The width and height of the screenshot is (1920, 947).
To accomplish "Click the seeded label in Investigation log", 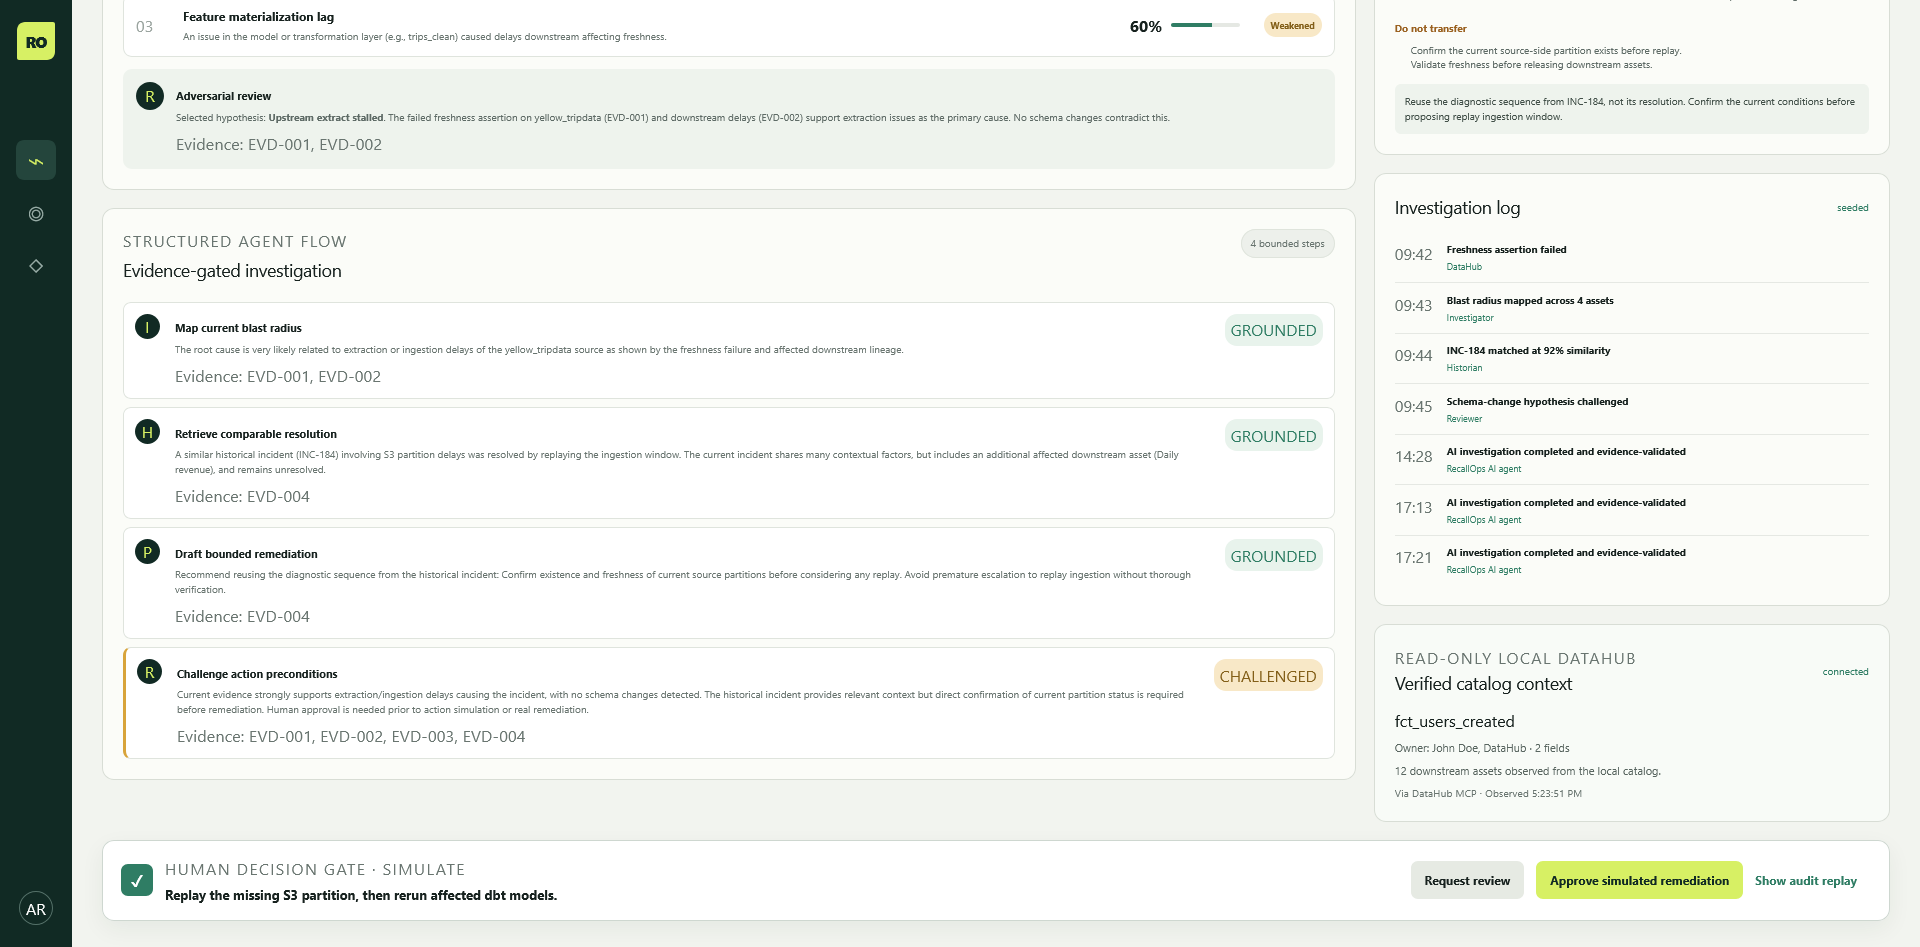I will (x=1852, y=208).
